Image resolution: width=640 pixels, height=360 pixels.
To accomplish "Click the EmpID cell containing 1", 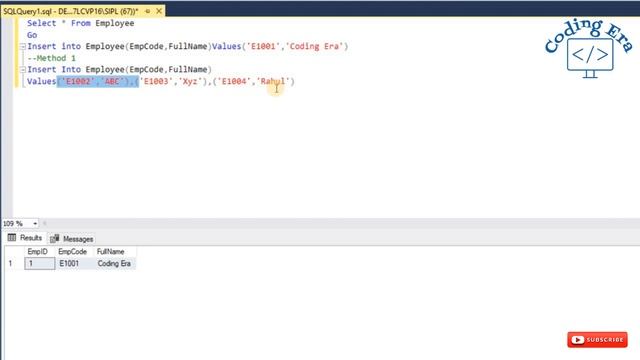I will point(40,264).
